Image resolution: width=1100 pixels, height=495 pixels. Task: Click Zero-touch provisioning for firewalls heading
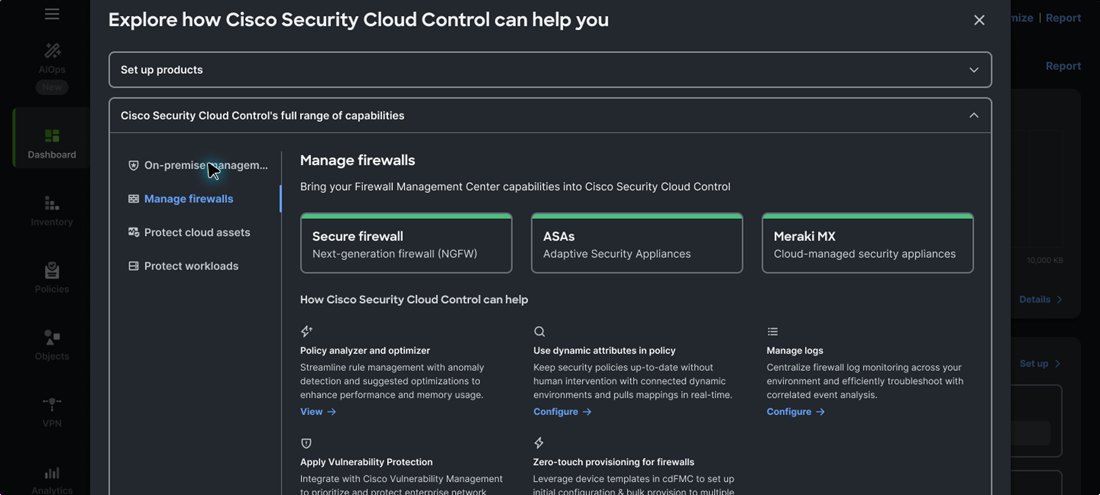(614, 462)
